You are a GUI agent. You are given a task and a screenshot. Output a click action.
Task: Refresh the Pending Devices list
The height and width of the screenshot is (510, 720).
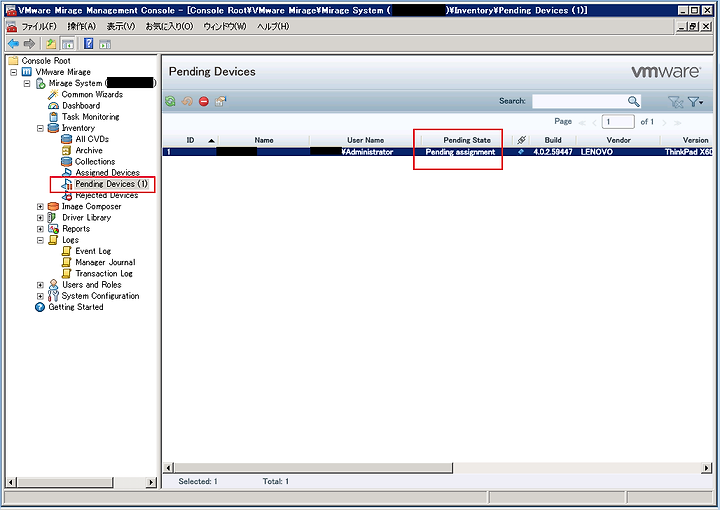click(170, 101)
